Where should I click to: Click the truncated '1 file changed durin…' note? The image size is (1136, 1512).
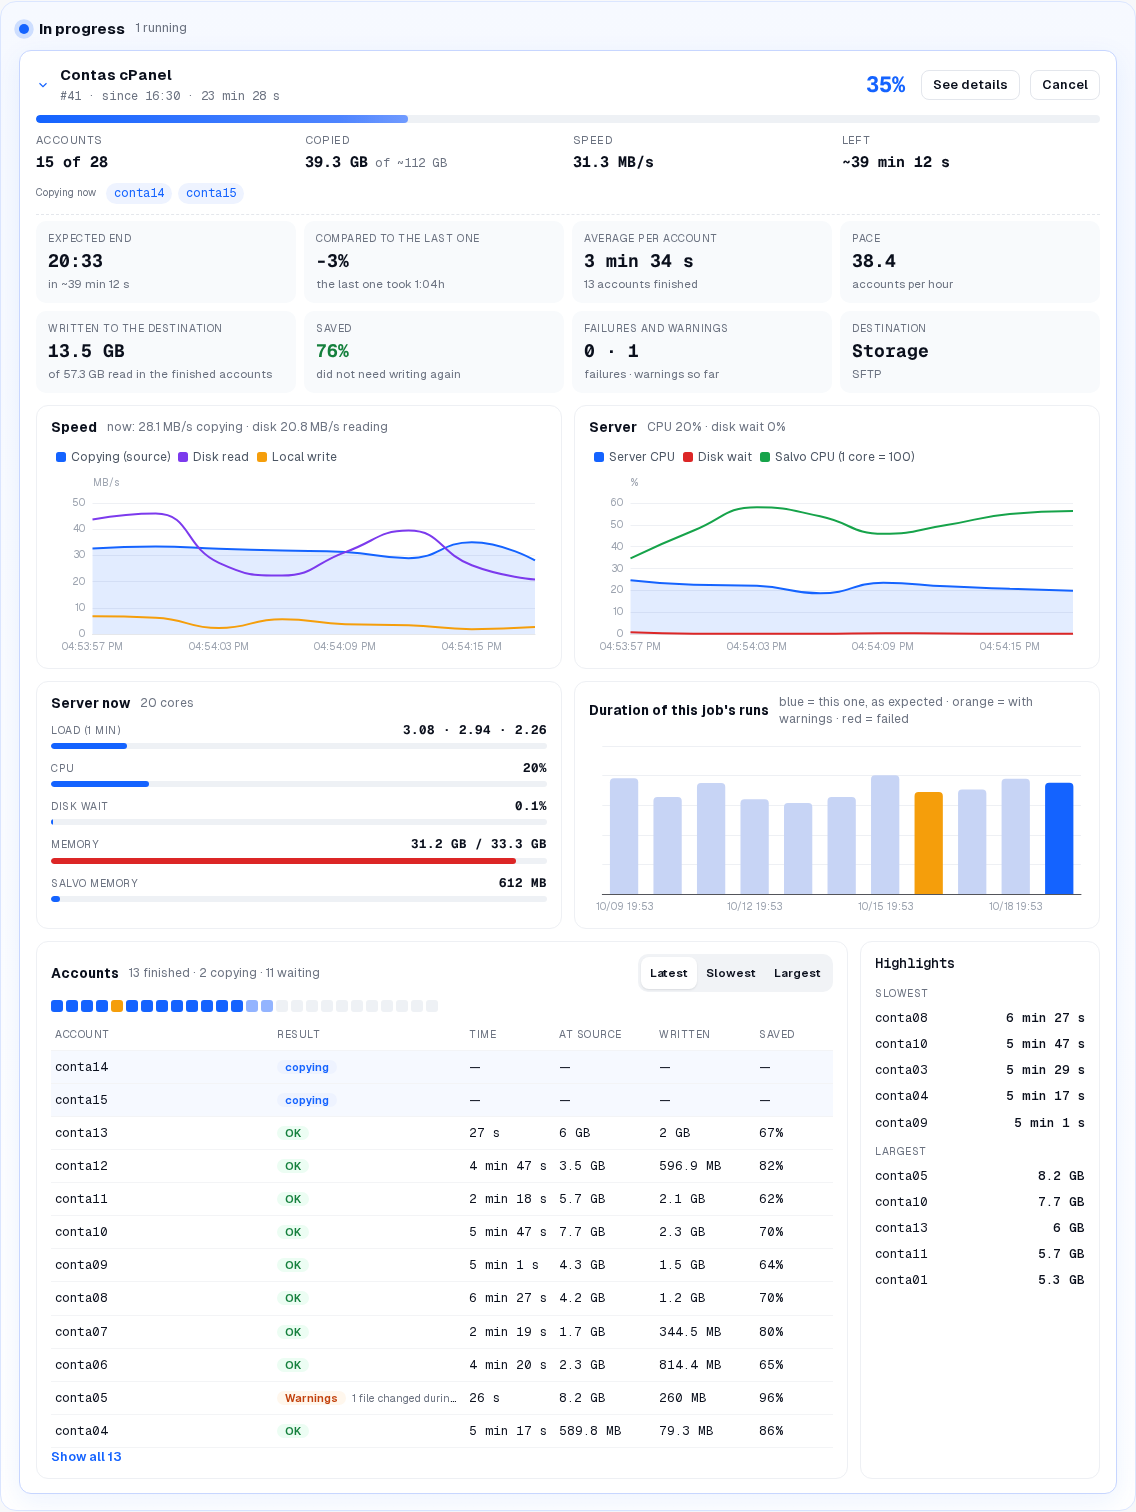pyautogui.click(x=404, y=1398)
